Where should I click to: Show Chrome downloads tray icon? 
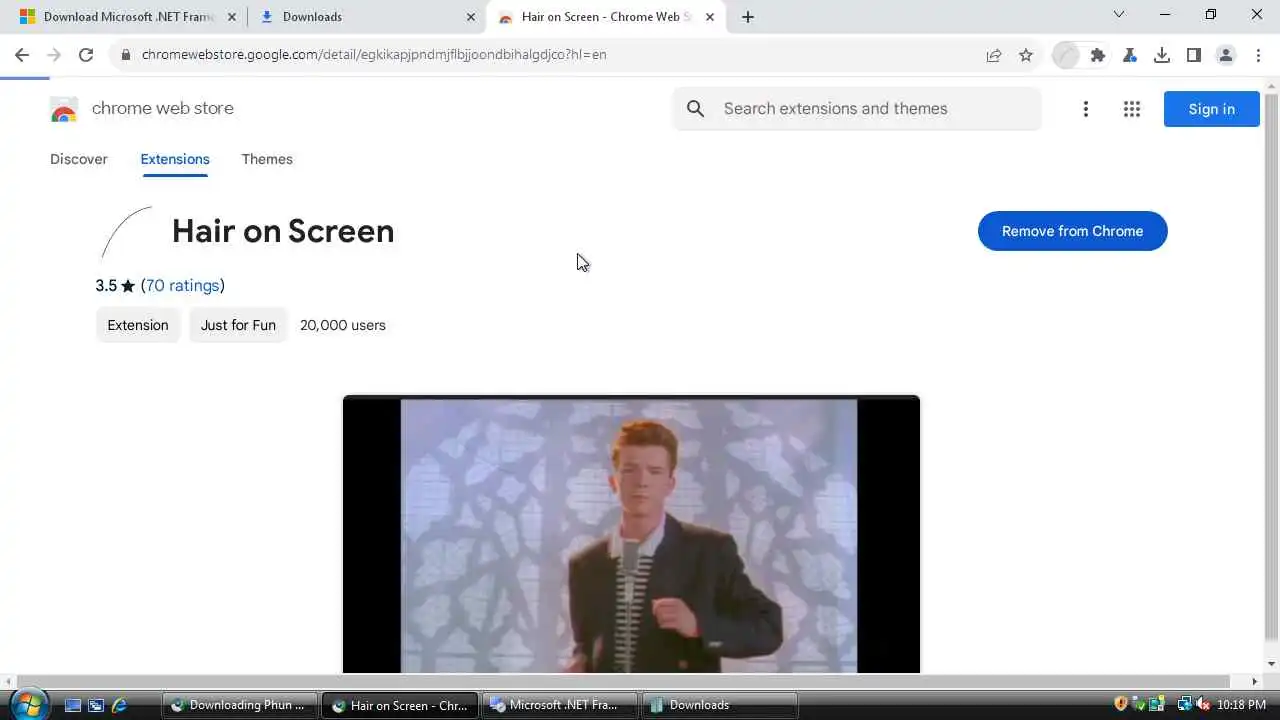point(1162,55)
